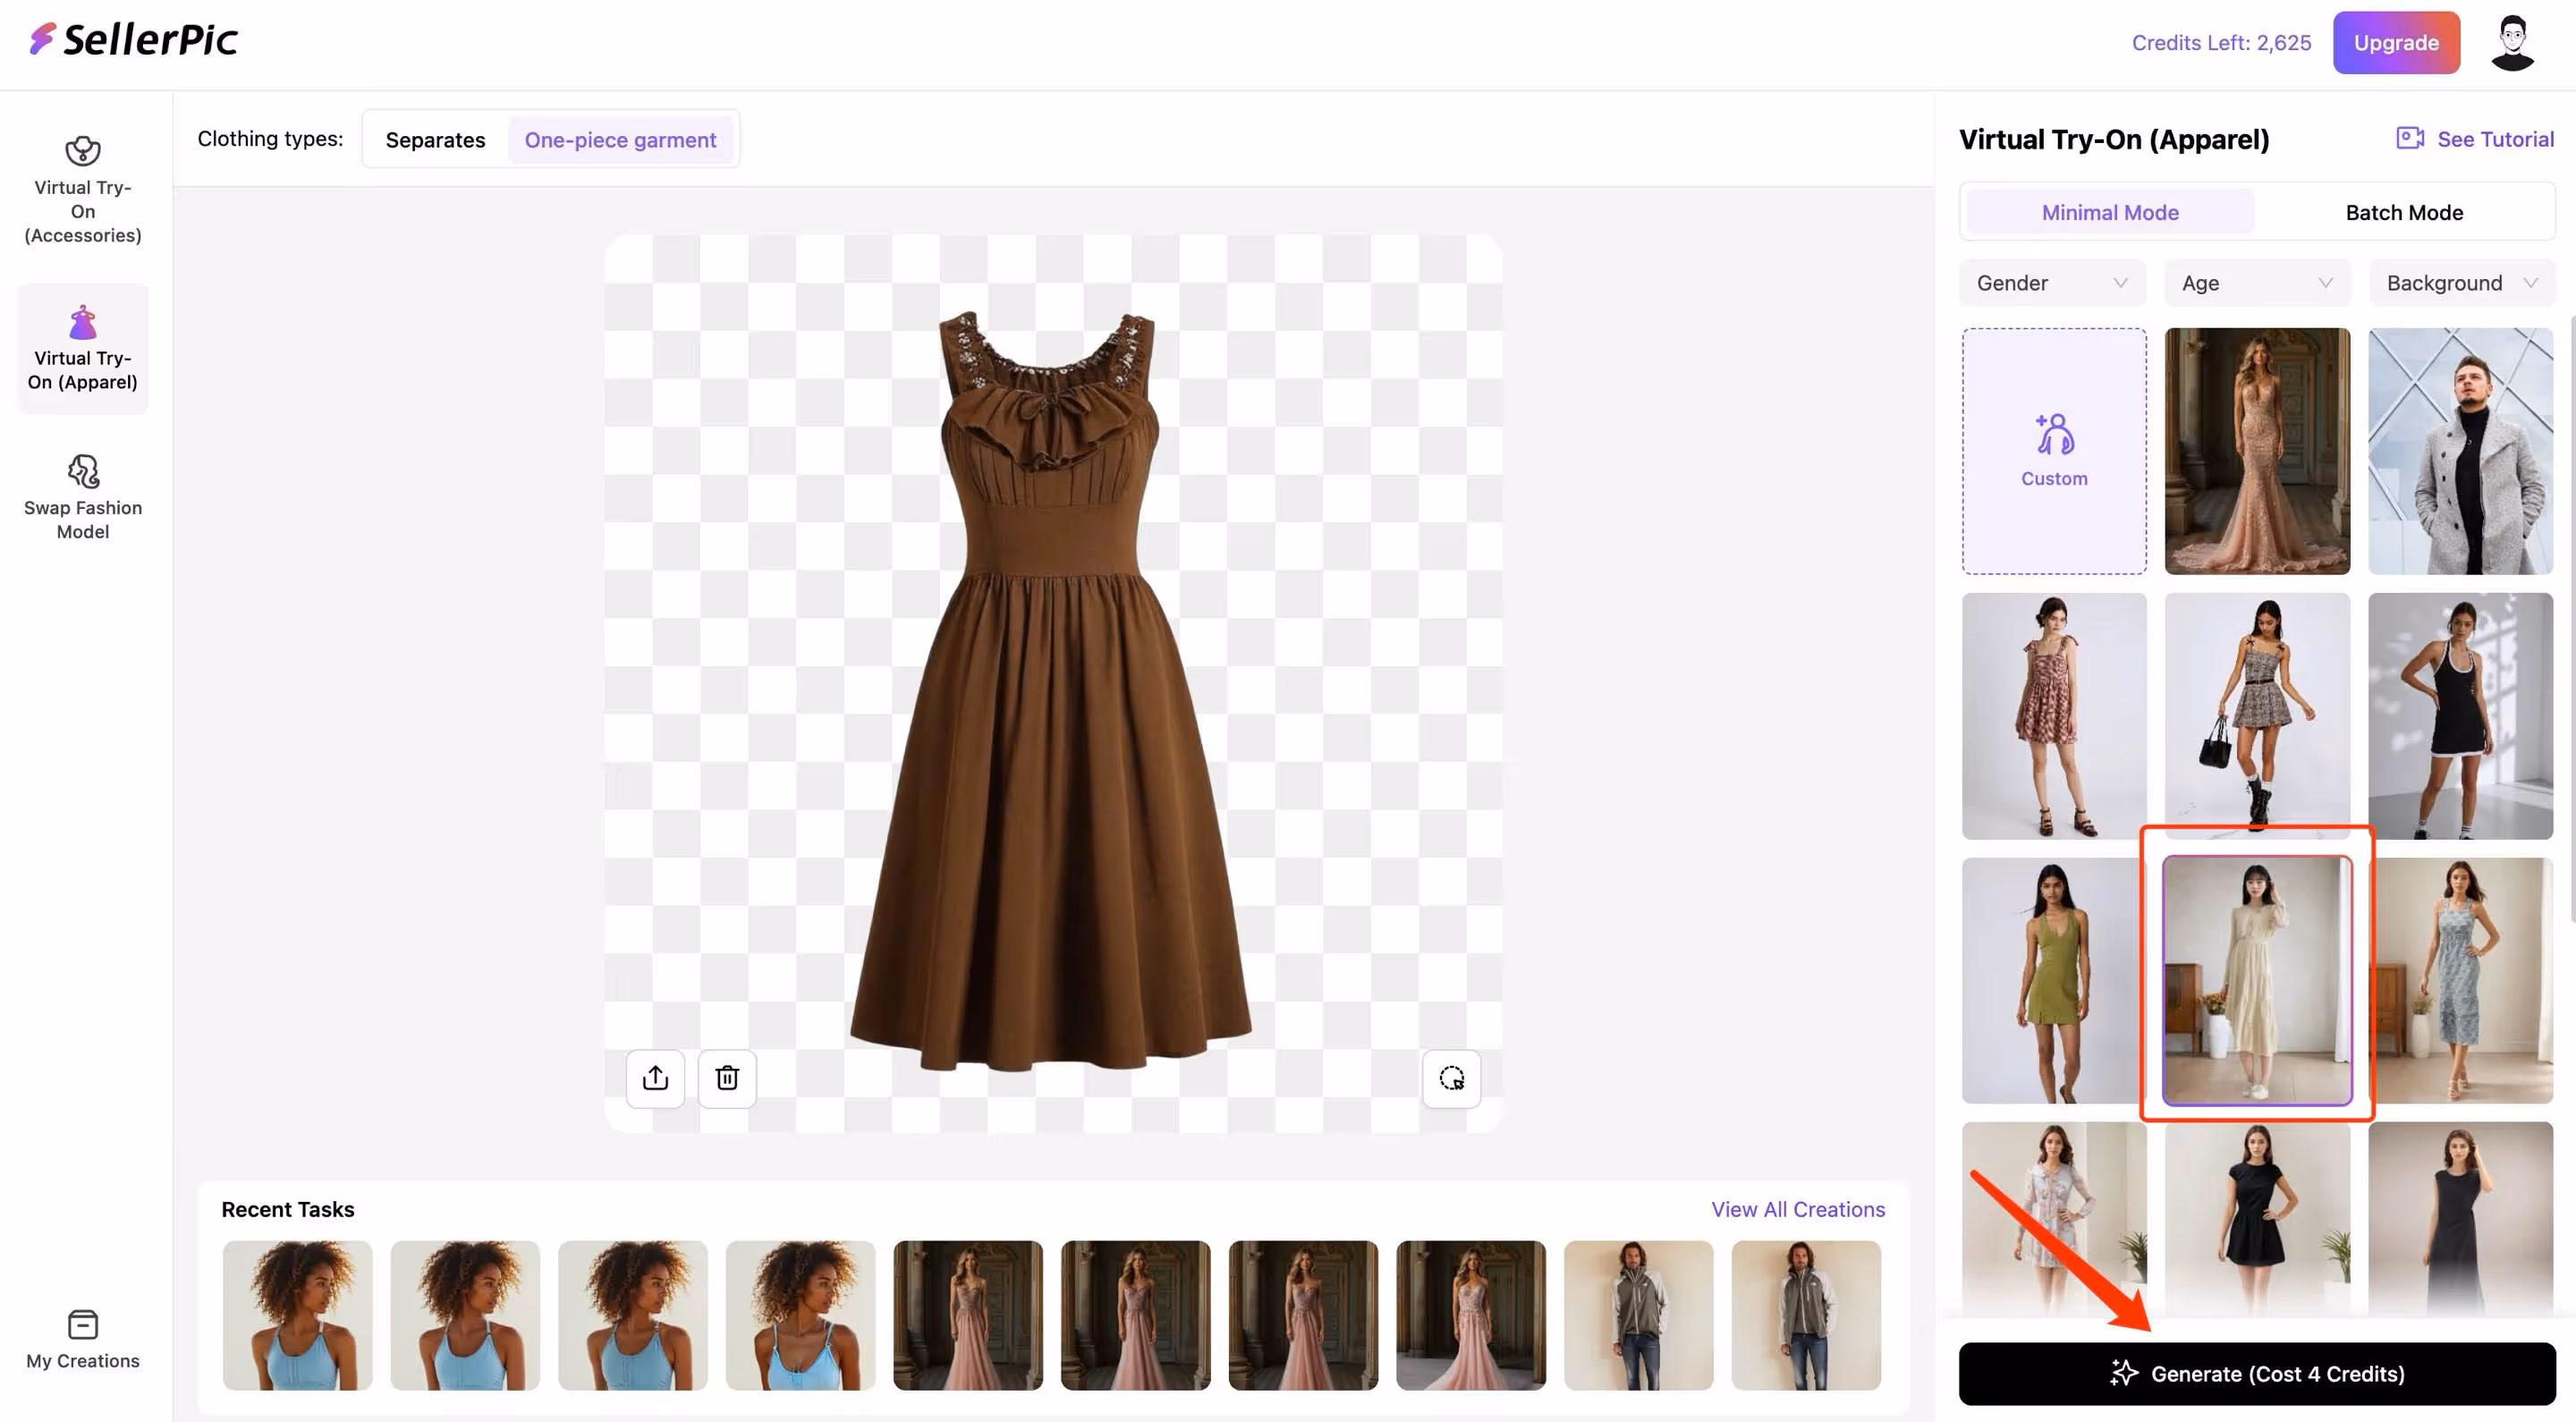Click the lasso selection icon on the canvas
The width and height of the screenshot is (2576, 1422).
pyautogui.click(x=1451, y=1078)
